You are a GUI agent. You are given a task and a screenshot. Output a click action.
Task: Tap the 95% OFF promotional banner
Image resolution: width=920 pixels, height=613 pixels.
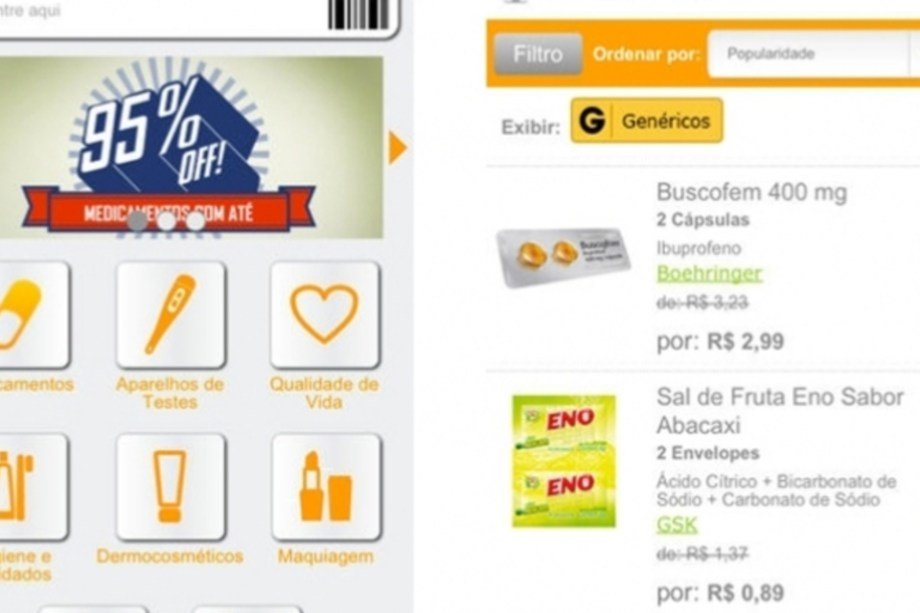point(191,147)
